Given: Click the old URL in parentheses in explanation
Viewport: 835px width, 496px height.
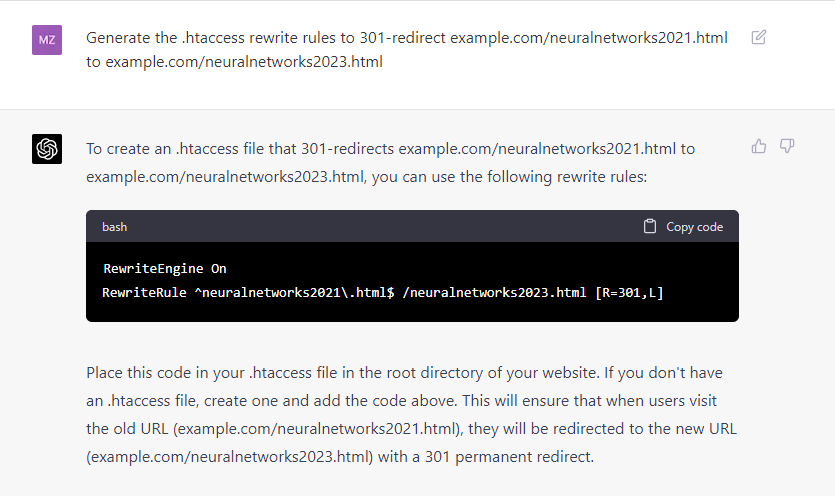Looking at the screenshot, I should click(317, 429).
